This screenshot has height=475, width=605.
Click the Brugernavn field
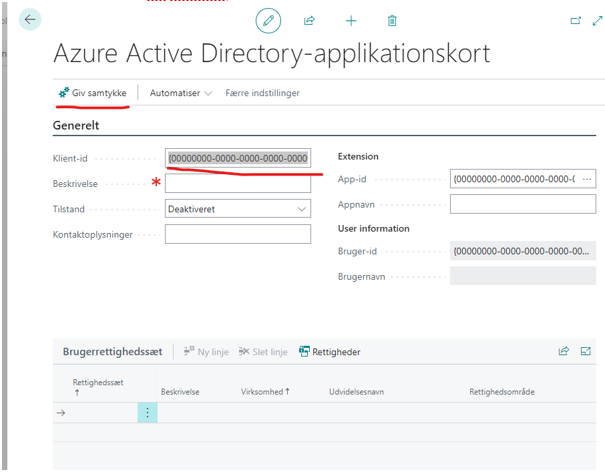point(523,276)
